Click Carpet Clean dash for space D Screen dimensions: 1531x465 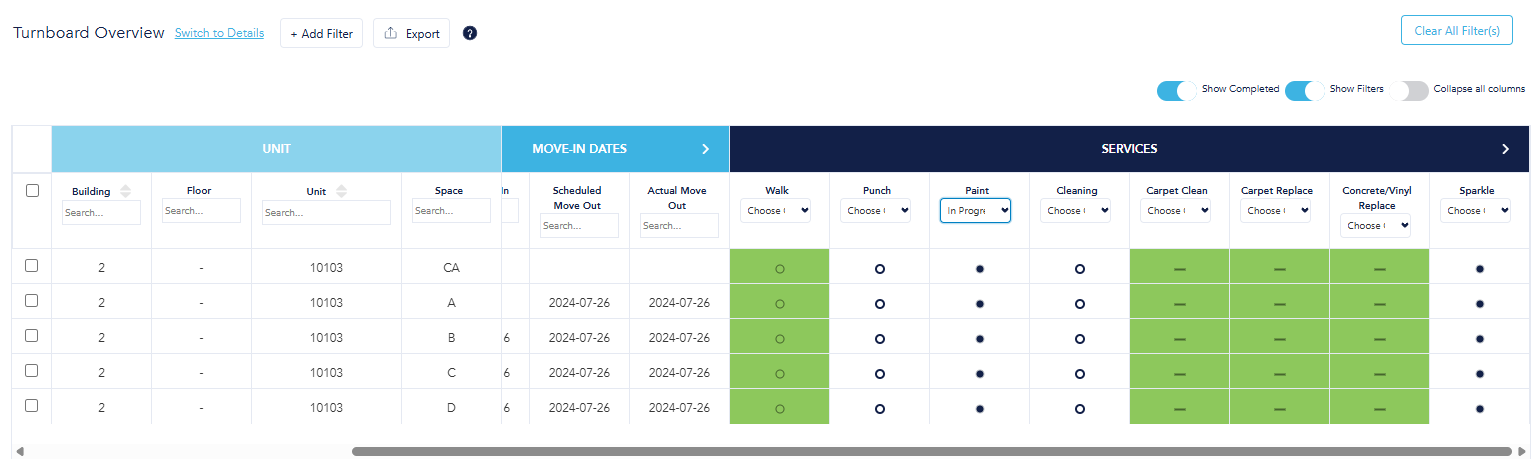pos(1180,409)
